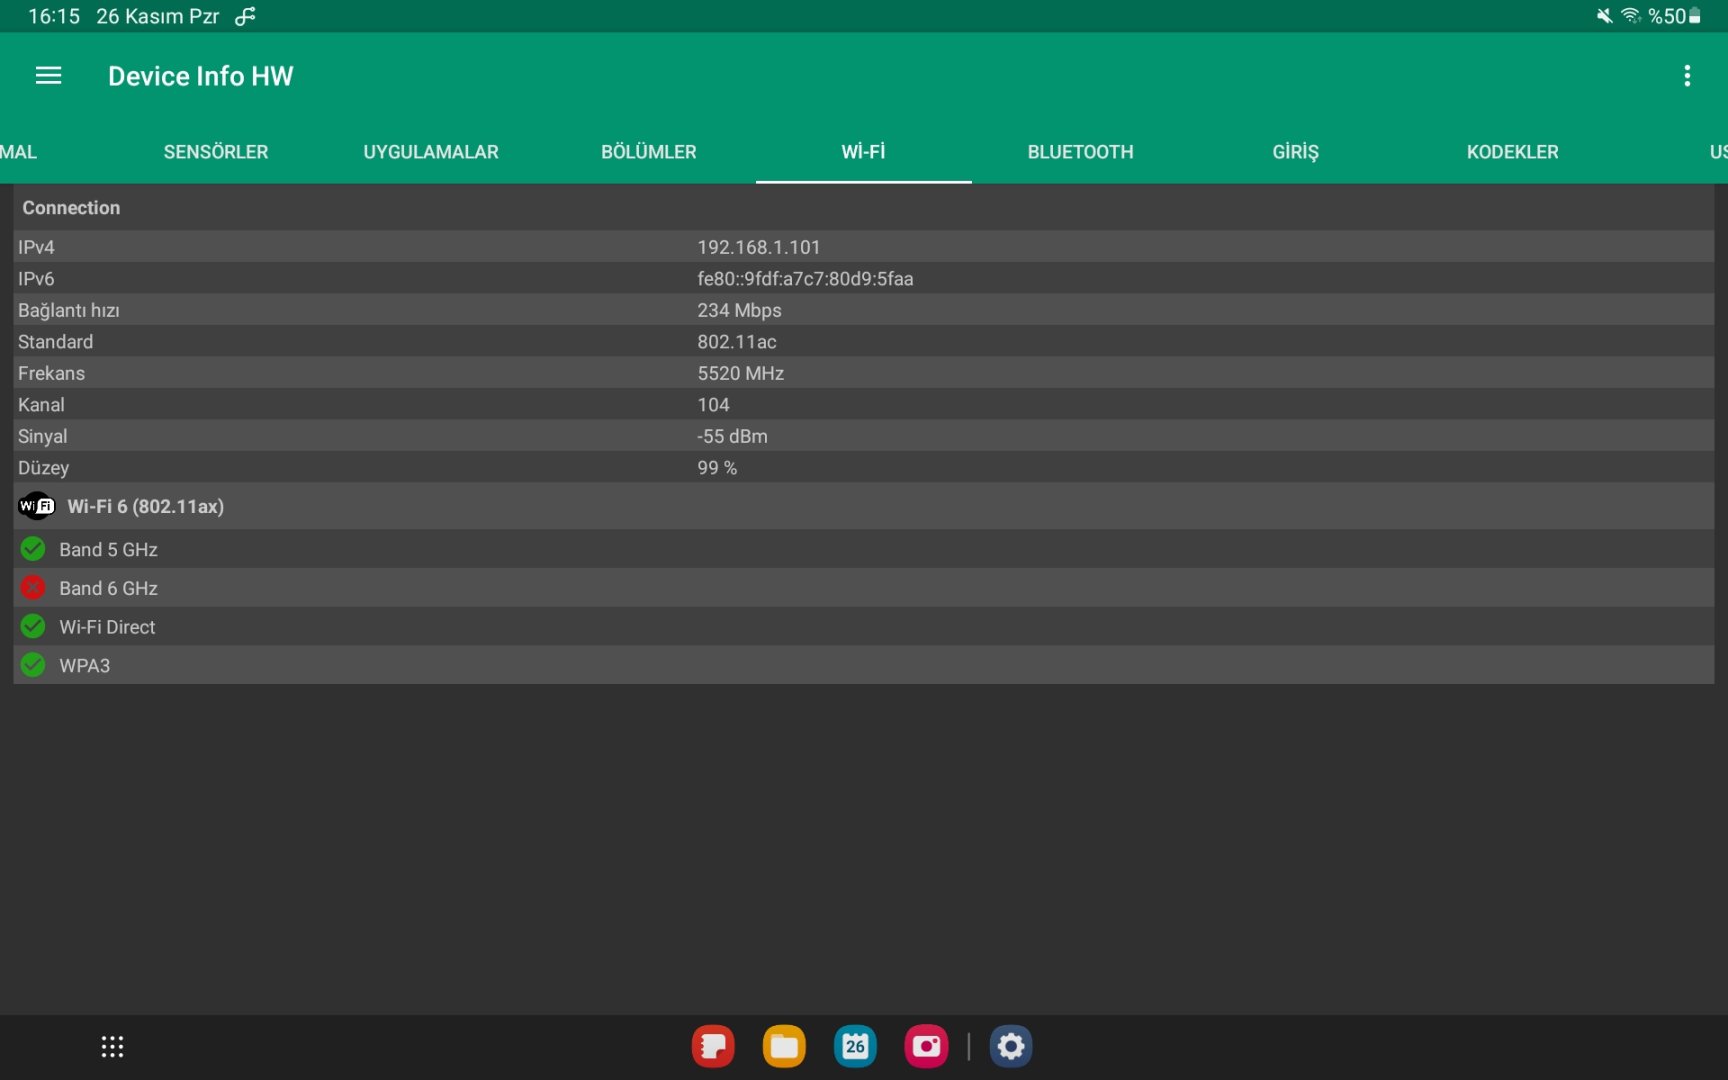Click the Sinyal label

click(x=43, y=437)
